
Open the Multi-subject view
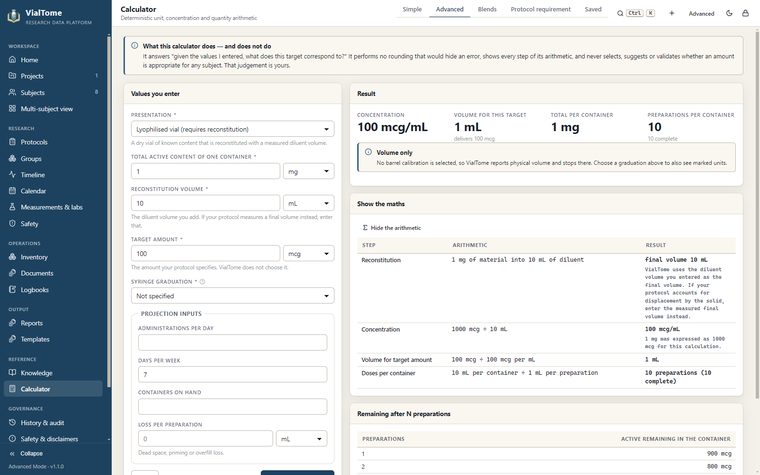(x=53, y=109)
